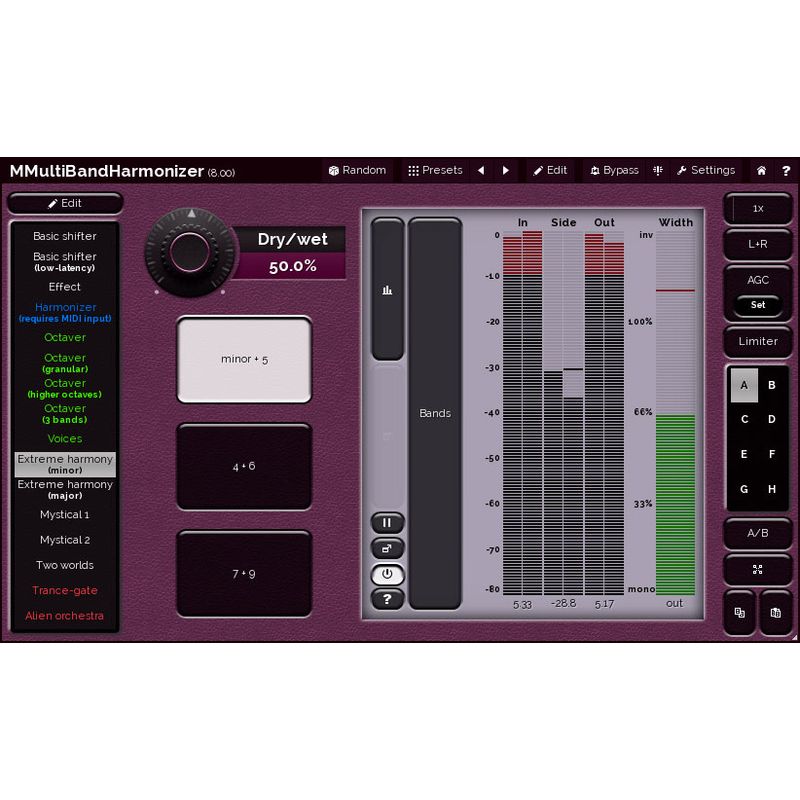Viewport: 800px width, 800px height.
Task: Toggle the Limiter
Action: pos(758,341)
